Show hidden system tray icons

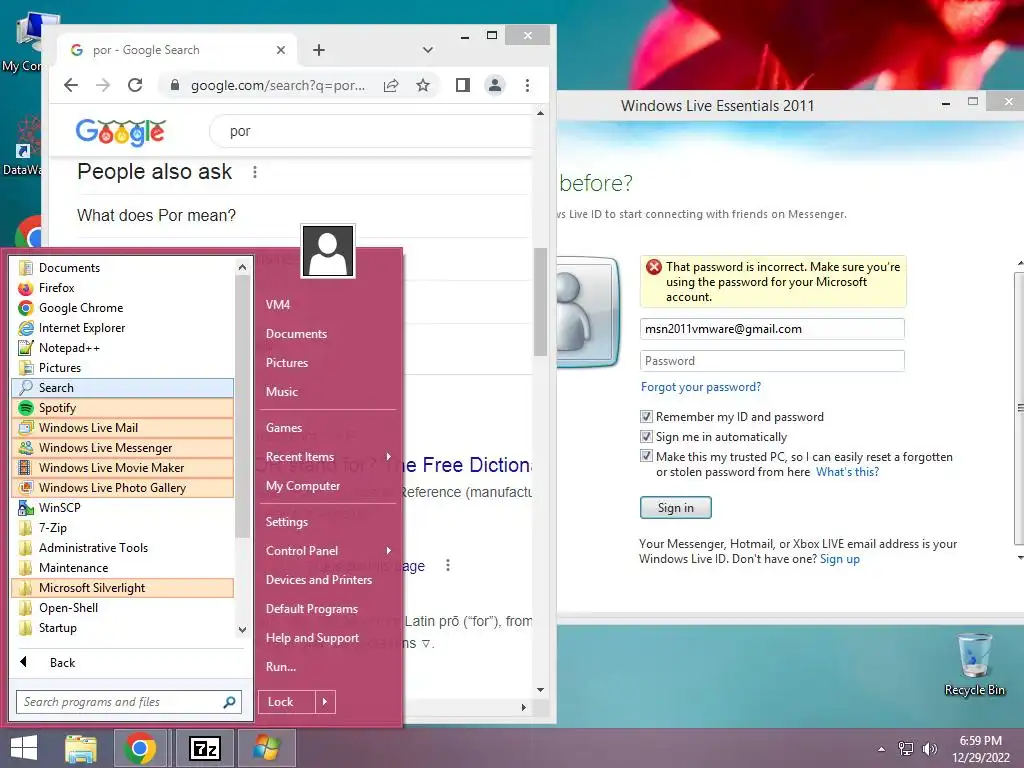(882, 749)
